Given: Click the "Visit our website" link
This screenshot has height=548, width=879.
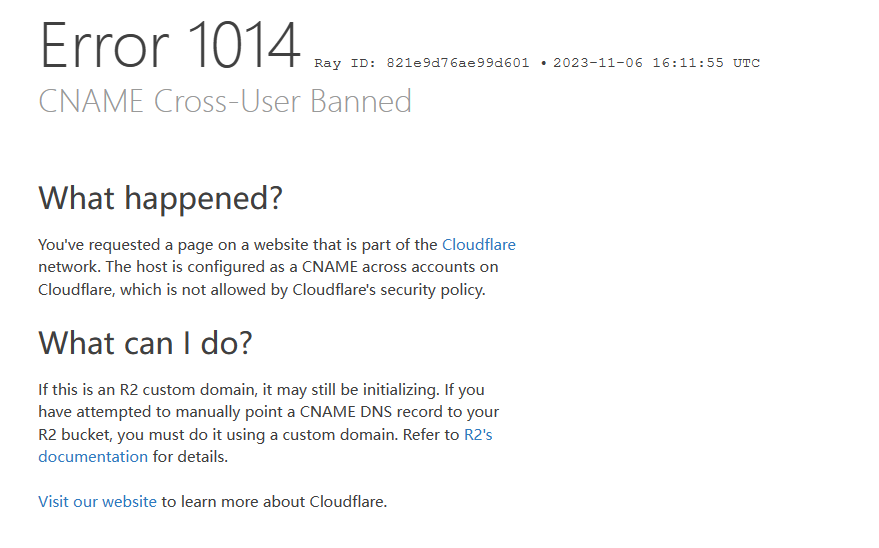Looking at the screenshot, I should (98, 501).
